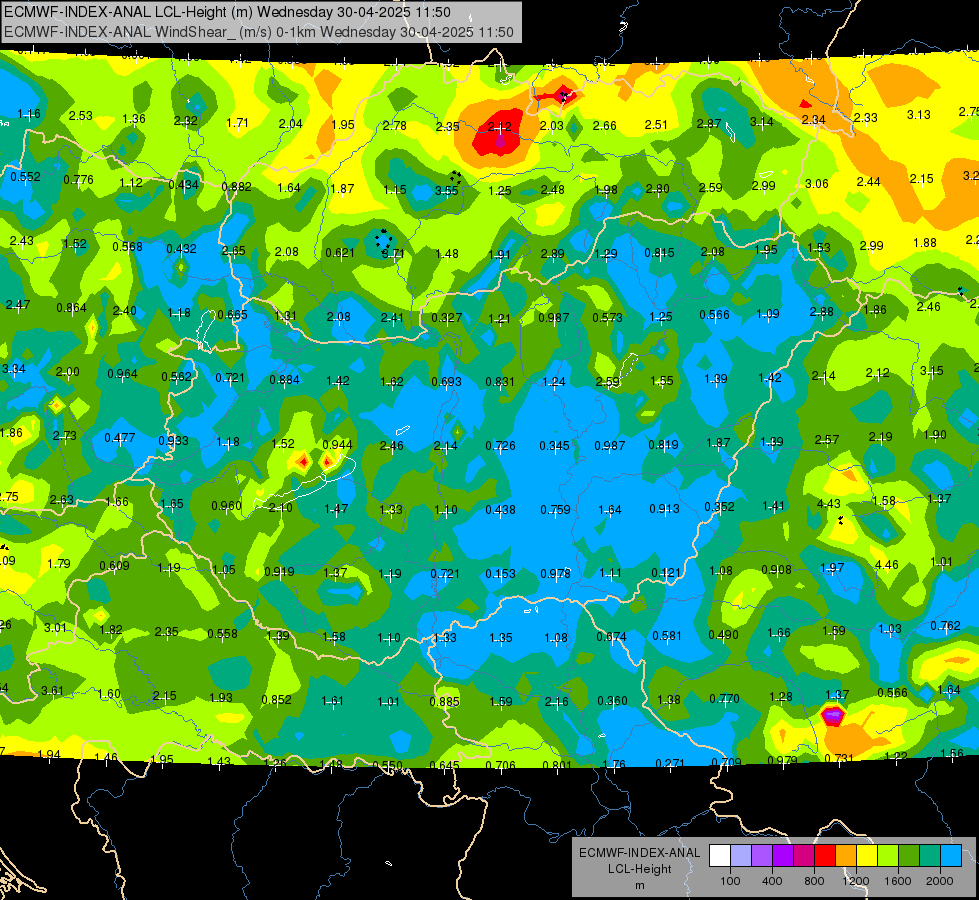Click the wind shear value 0.327
This screenshot has height=900, width=979.
(446, 318)
